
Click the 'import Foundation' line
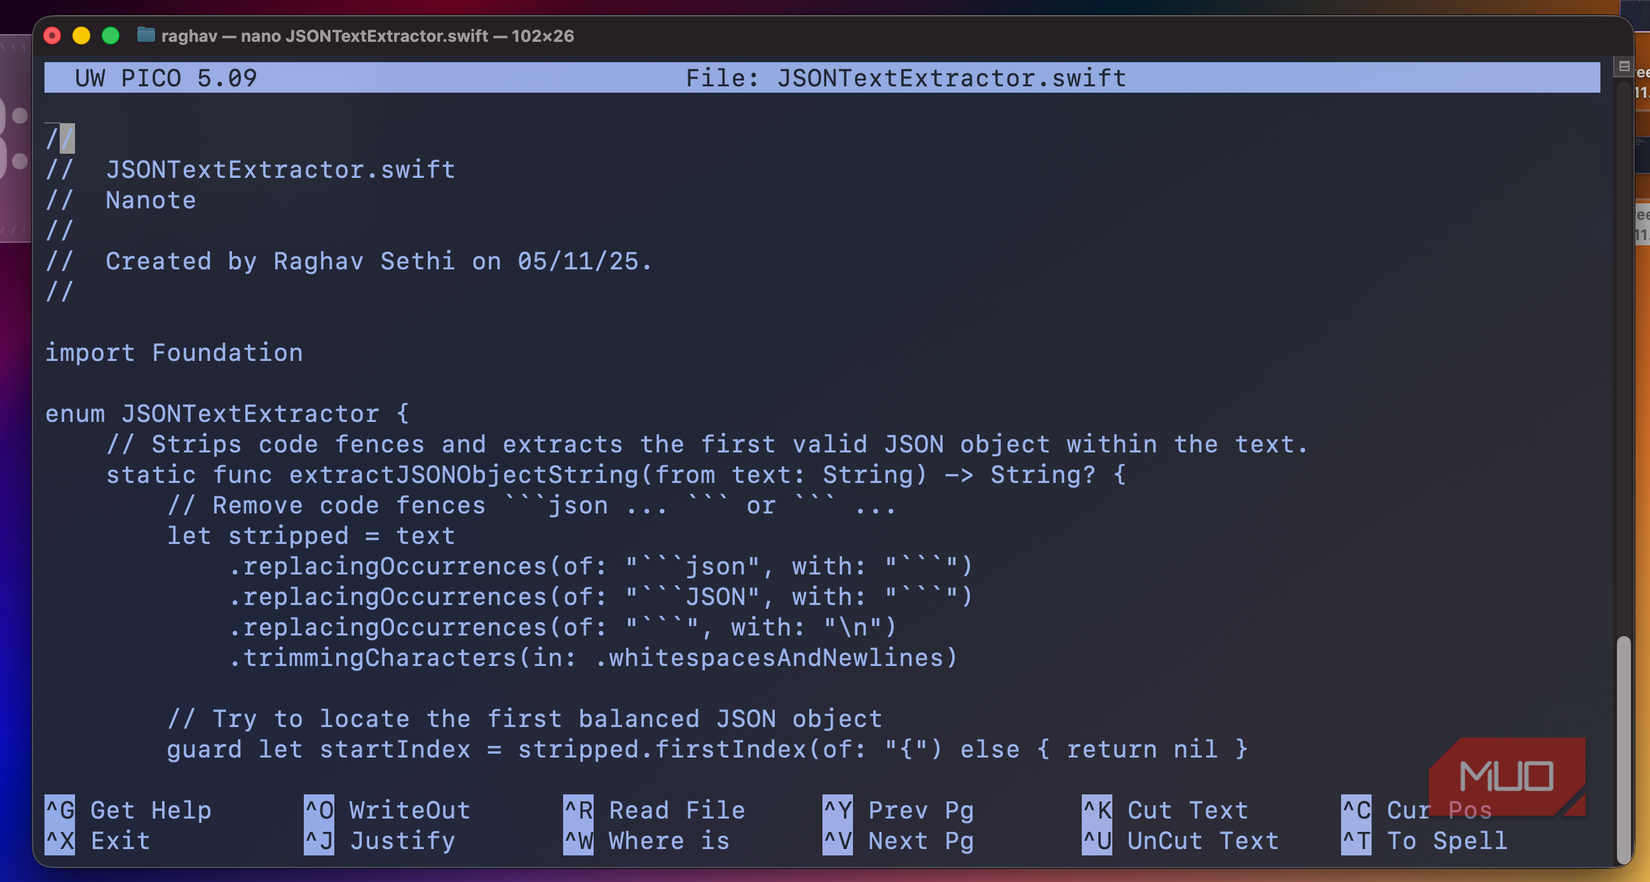tap(174, 353)
